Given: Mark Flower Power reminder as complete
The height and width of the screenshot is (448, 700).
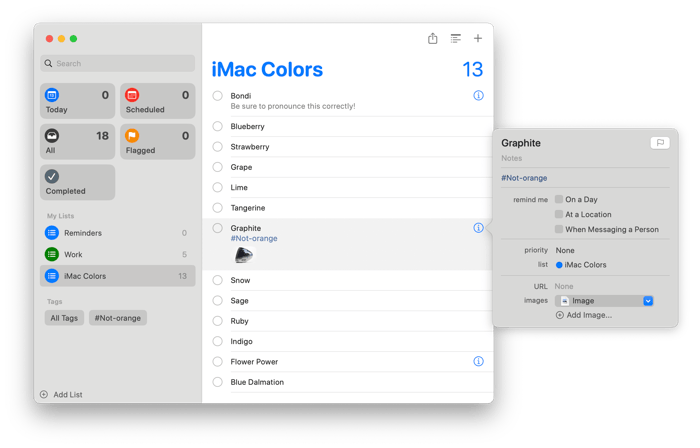Looking at the screenshot, I should pos(217,361).
